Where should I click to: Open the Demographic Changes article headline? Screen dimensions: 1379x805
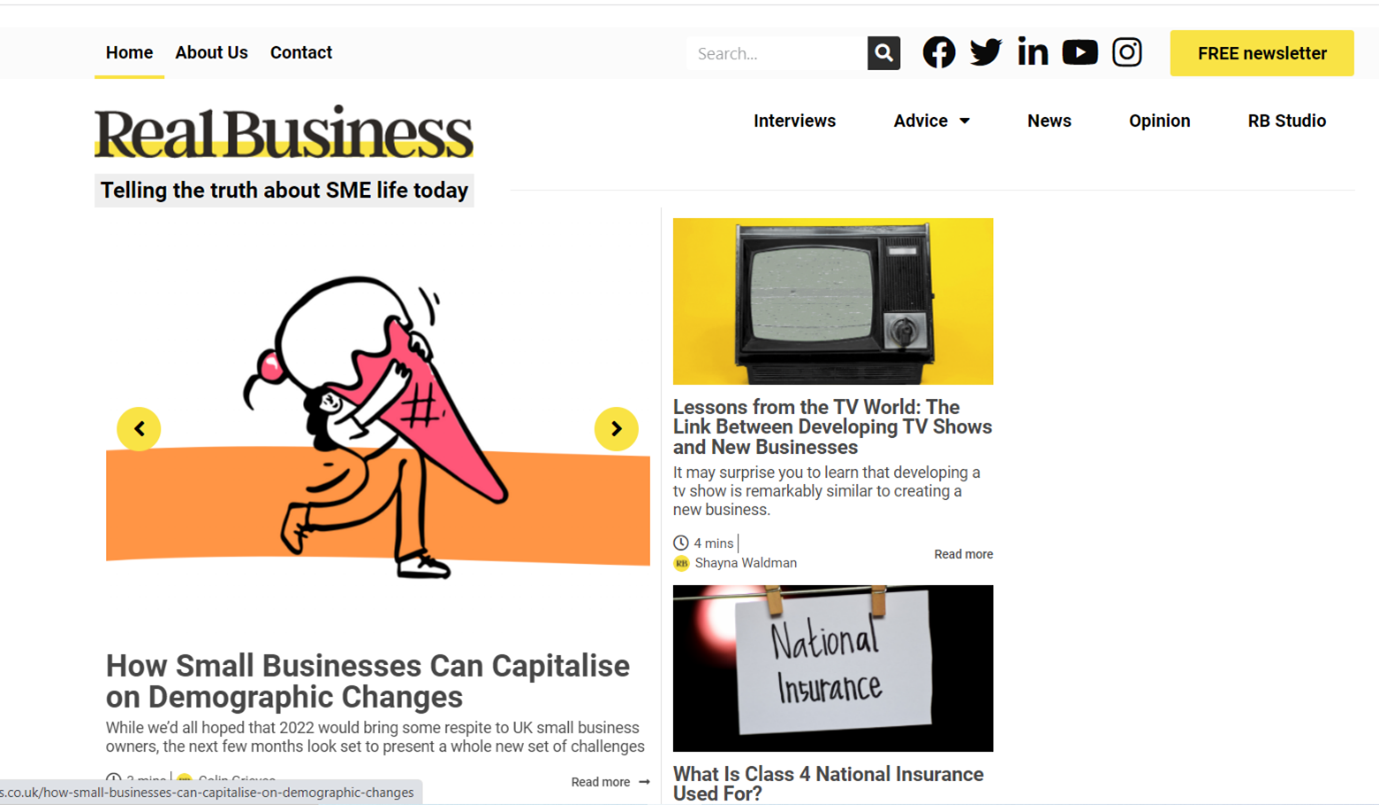368,681
